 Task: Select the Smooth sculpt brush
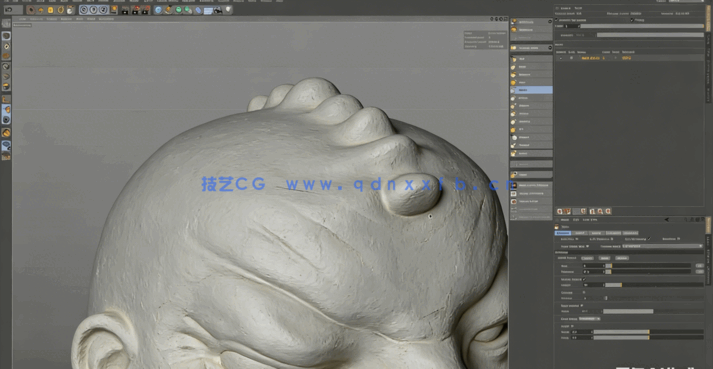[x=531, y=75]
